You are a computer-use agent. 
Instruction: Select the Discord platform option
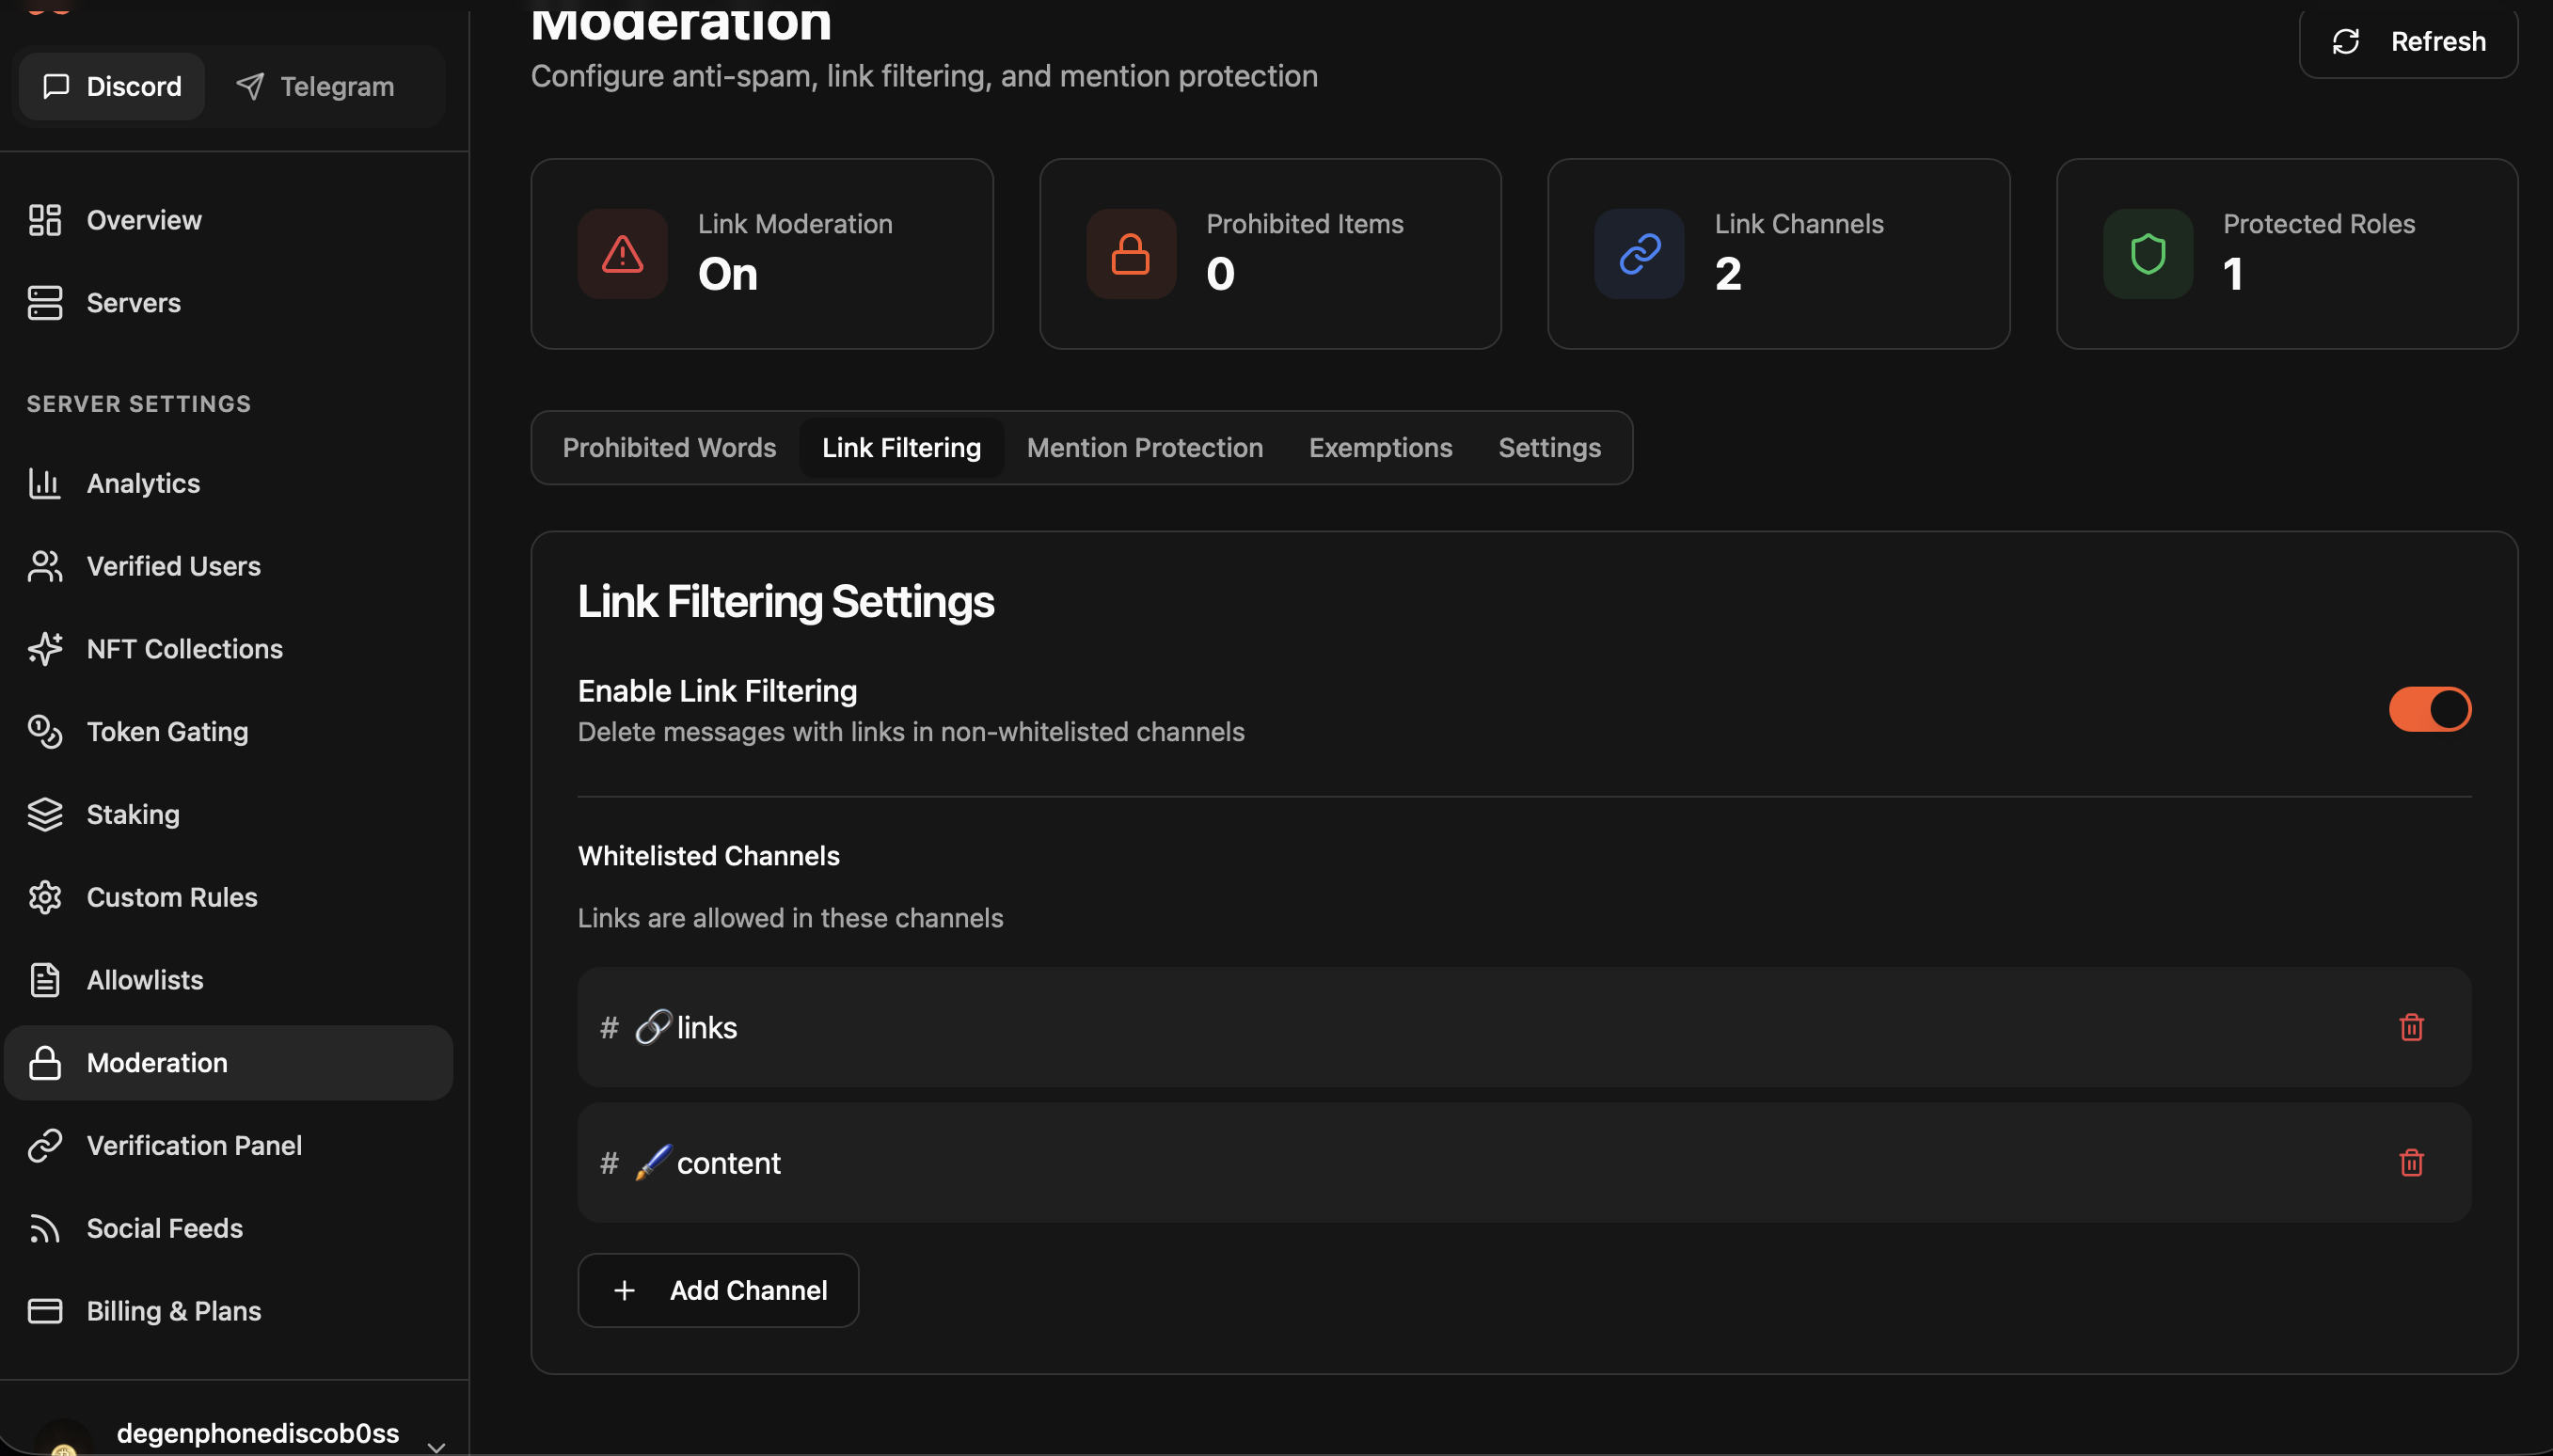point(111,86)
